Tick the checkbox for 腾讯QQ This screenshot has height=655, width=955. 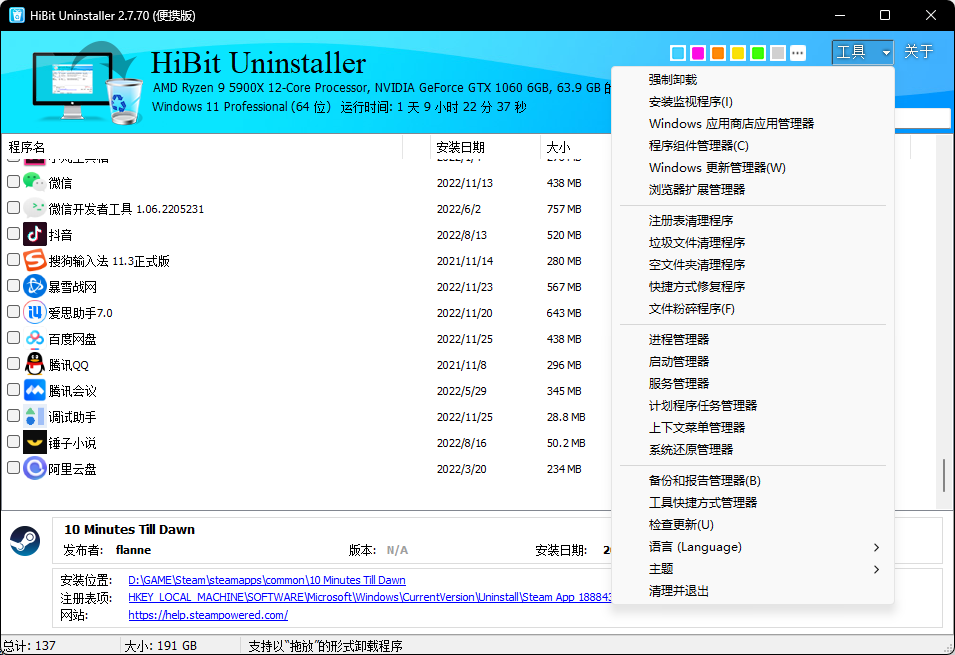(13, 364)
